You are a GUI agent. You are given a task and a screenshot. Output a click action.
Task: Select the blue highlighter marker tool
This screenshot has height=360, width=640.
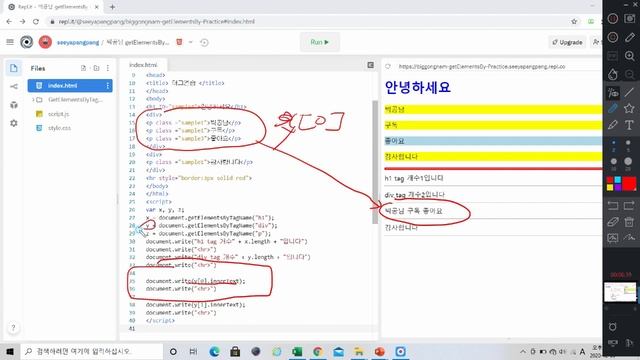tap(613, 108)
